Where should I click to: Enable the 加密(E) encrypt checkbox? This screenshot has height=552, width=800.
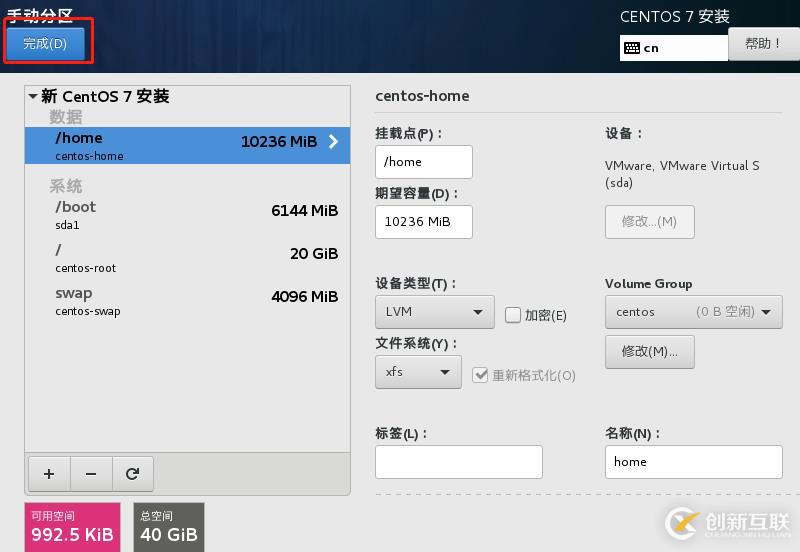point(513,315)
